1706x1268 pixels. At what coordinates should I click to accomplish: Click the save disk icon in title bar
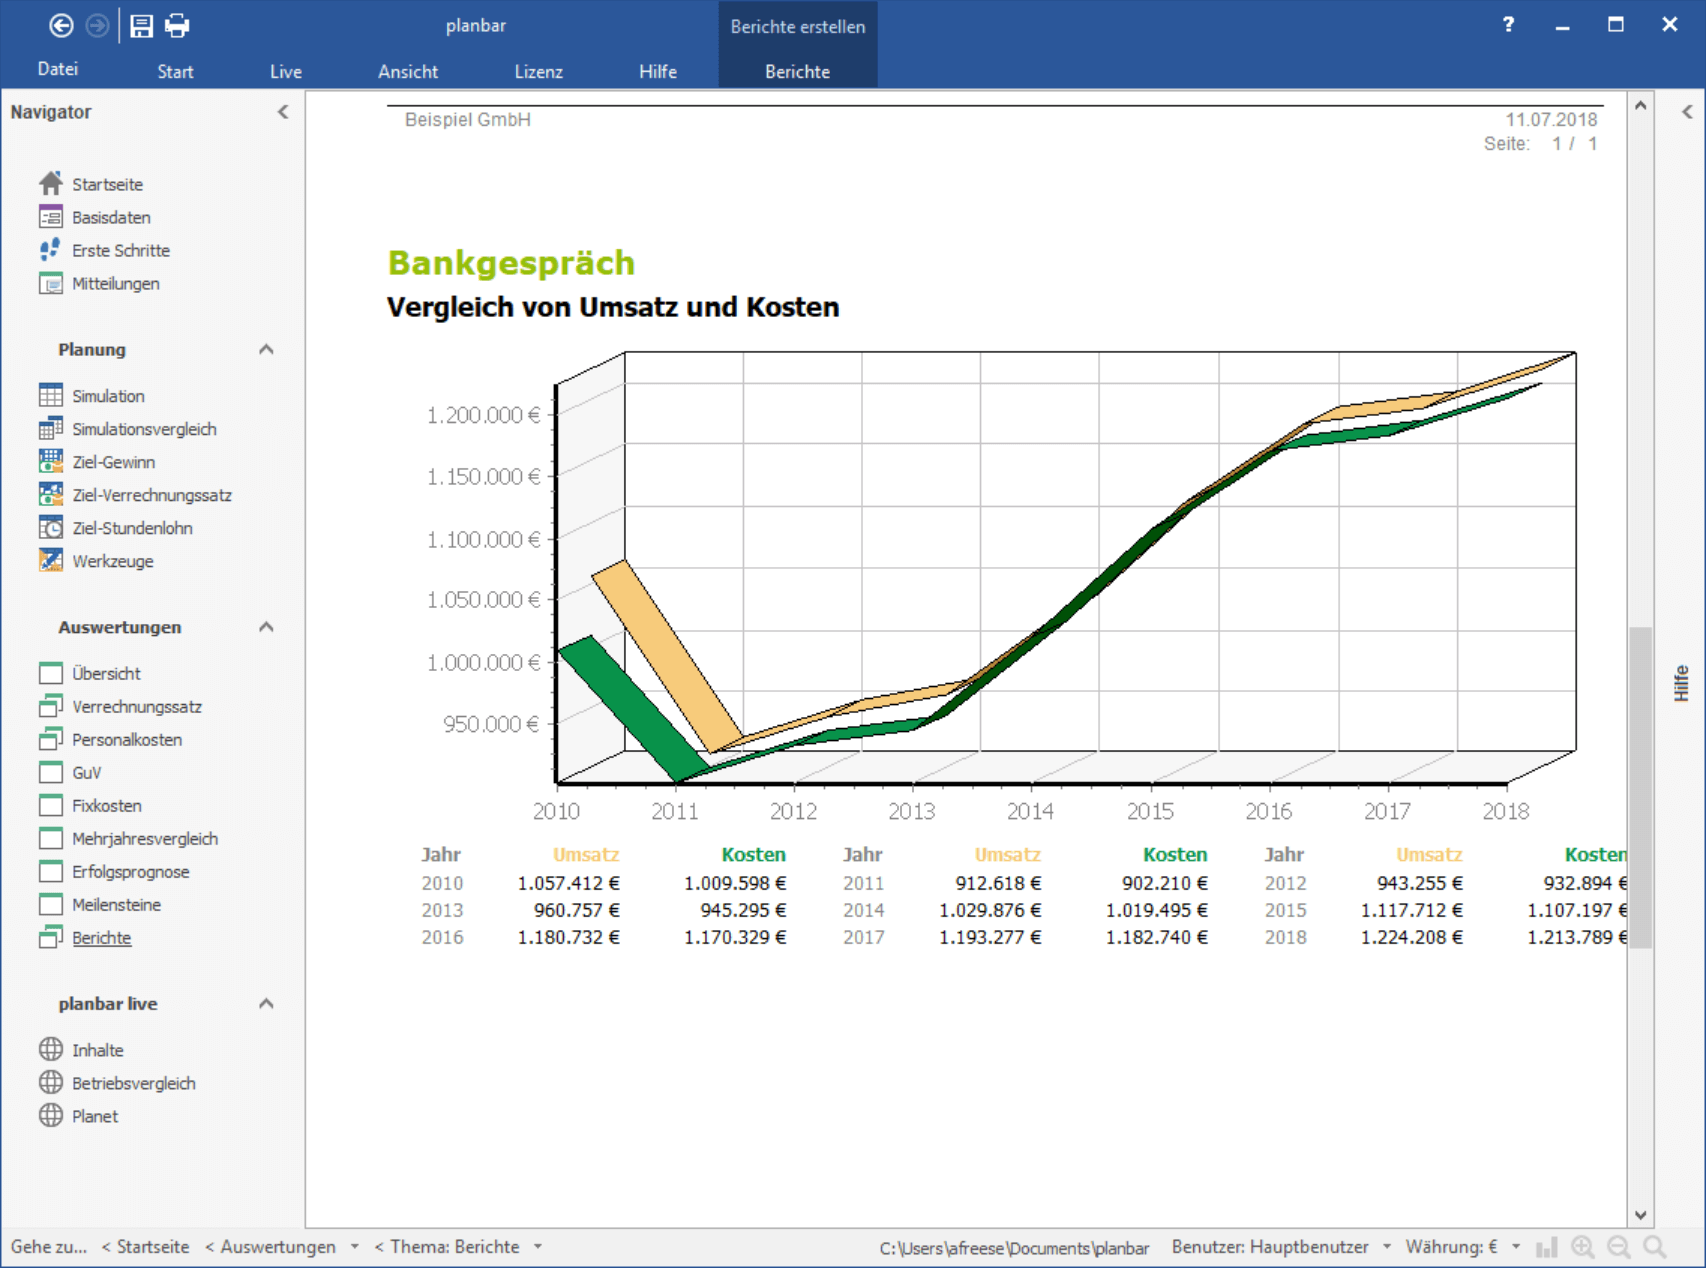(141, 26)
